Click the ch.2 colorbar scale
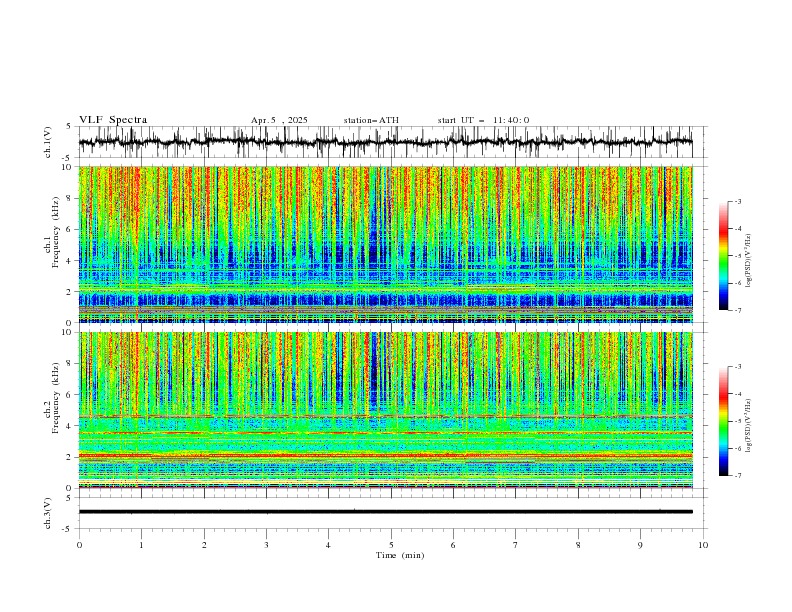The height and width of the screenshot is (612, 792). (724, 421)
